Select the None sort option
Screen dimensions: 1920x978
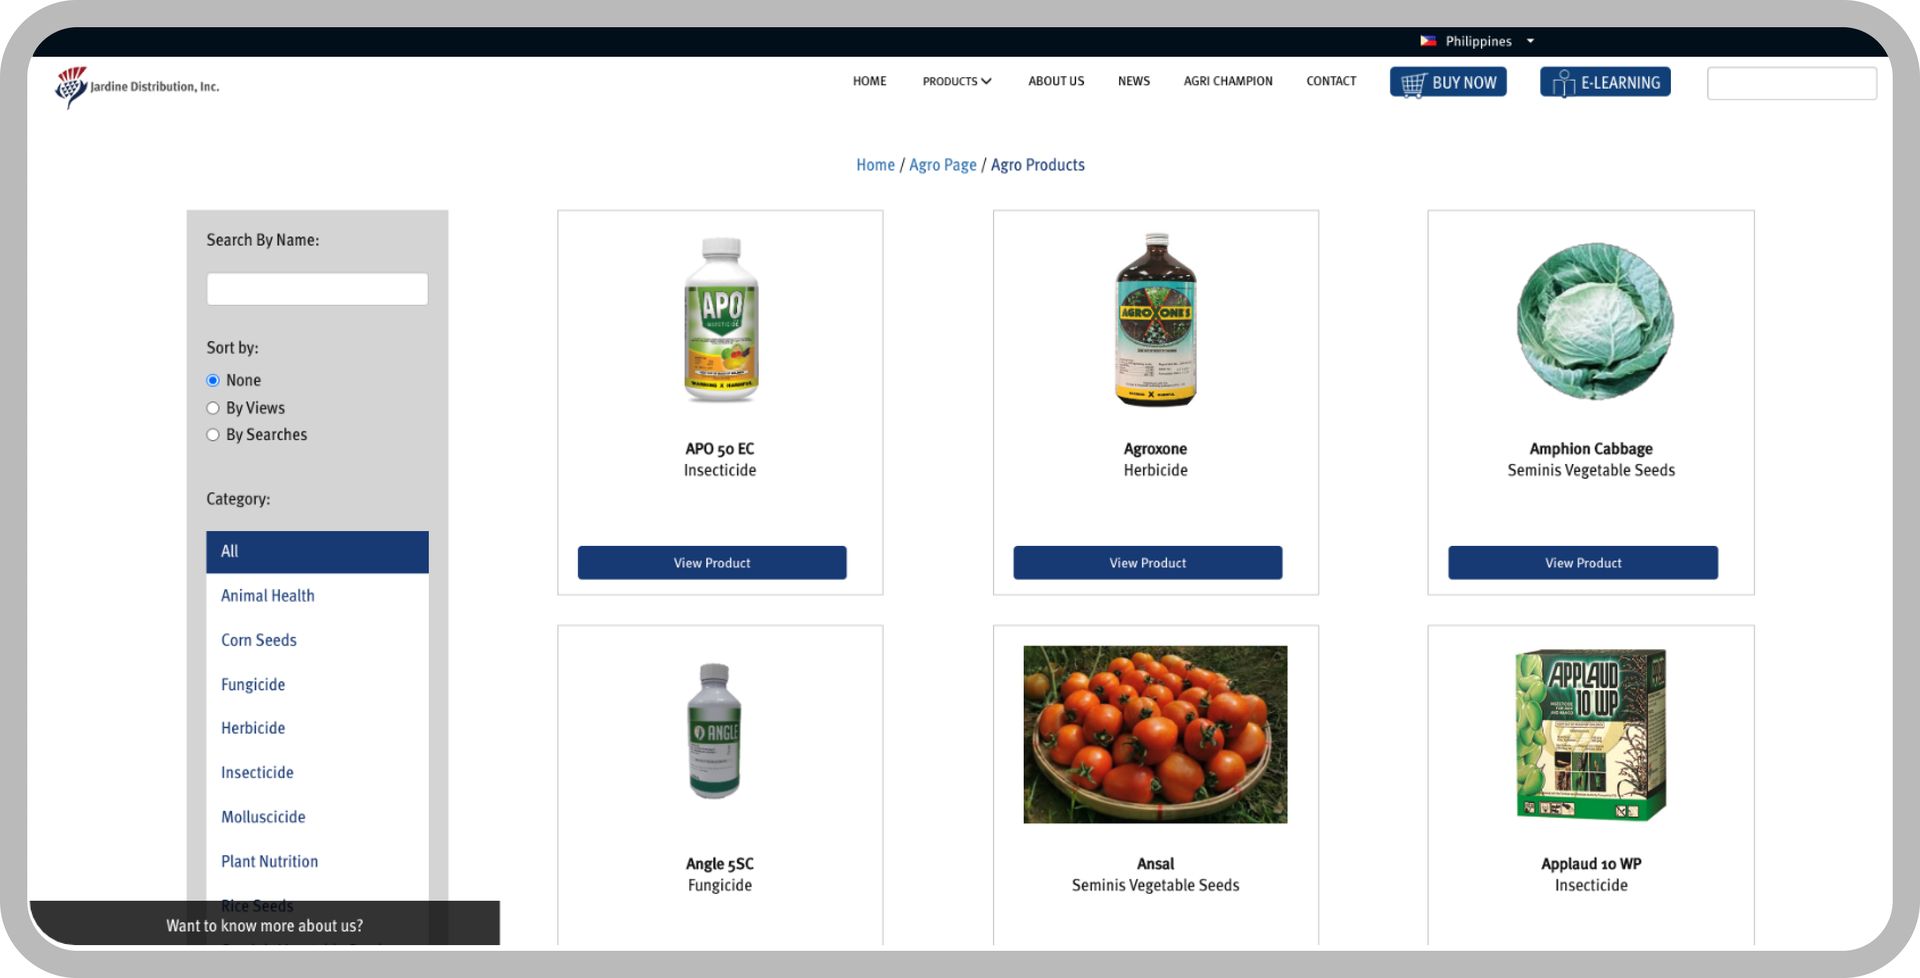213,381
